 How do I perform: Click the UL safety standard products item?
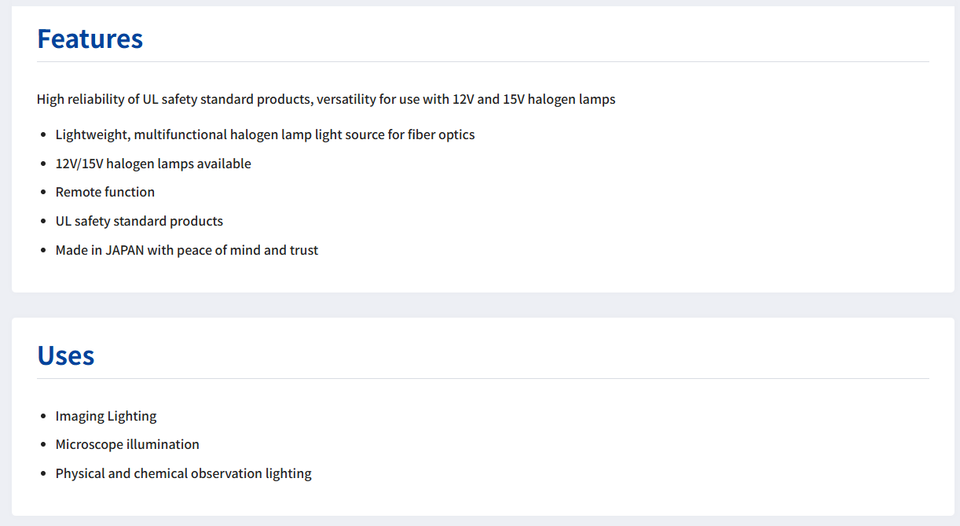[x=139, y=221]
